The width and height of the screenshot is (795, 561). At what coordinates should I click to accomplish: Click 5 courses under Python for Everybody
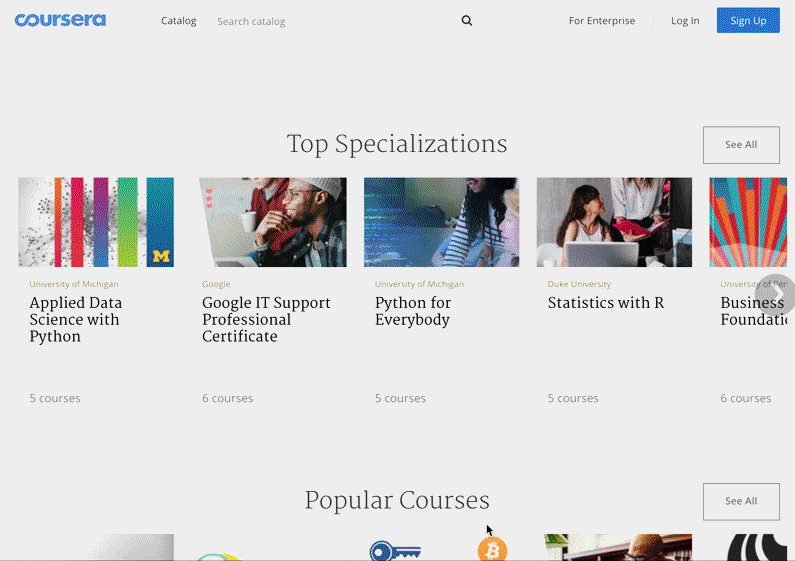[400, 398]
